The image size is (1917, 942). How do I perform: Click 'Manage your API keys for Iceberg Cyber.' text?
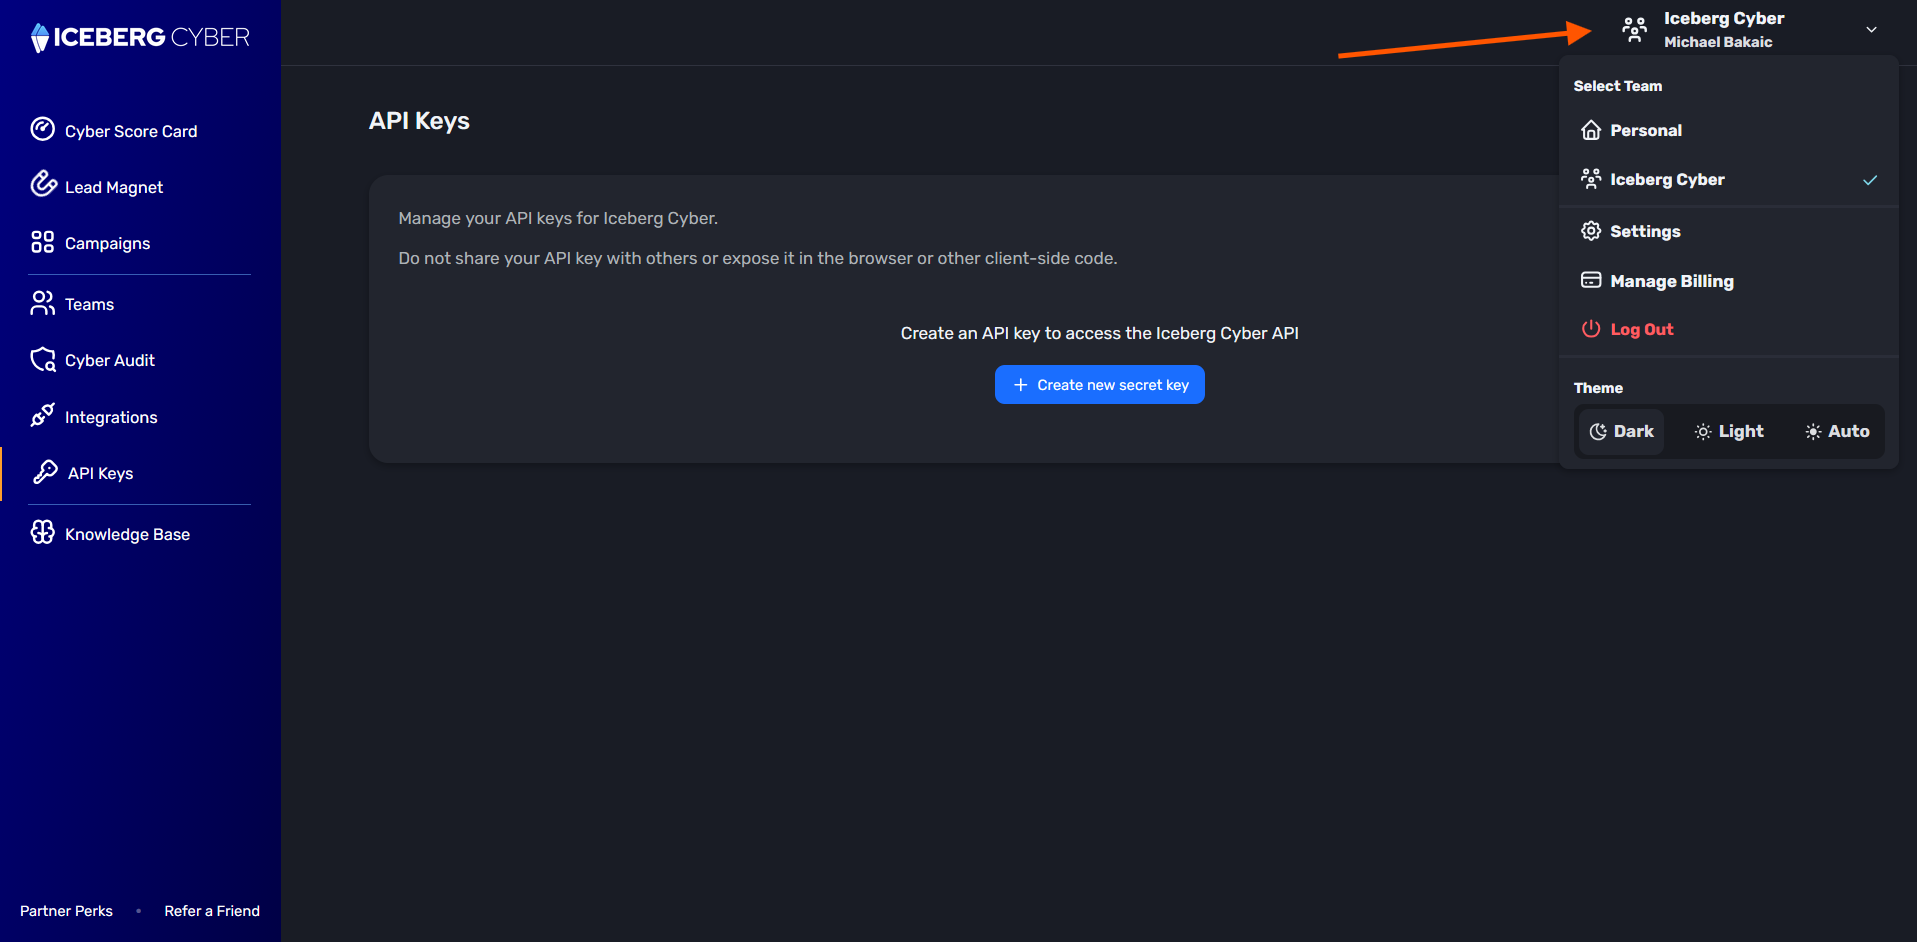tap(558, 218)
